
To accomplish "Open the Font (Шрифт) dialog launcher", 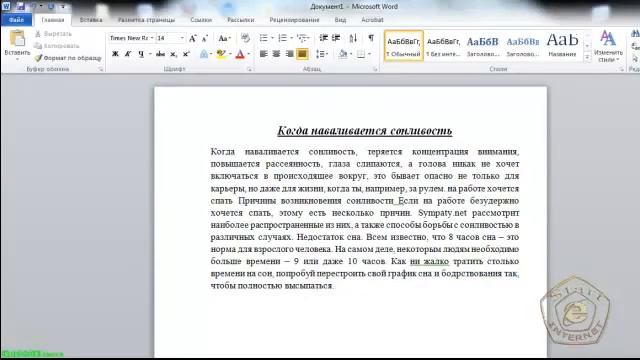I will pyautogui.click(x=249, y=69).
